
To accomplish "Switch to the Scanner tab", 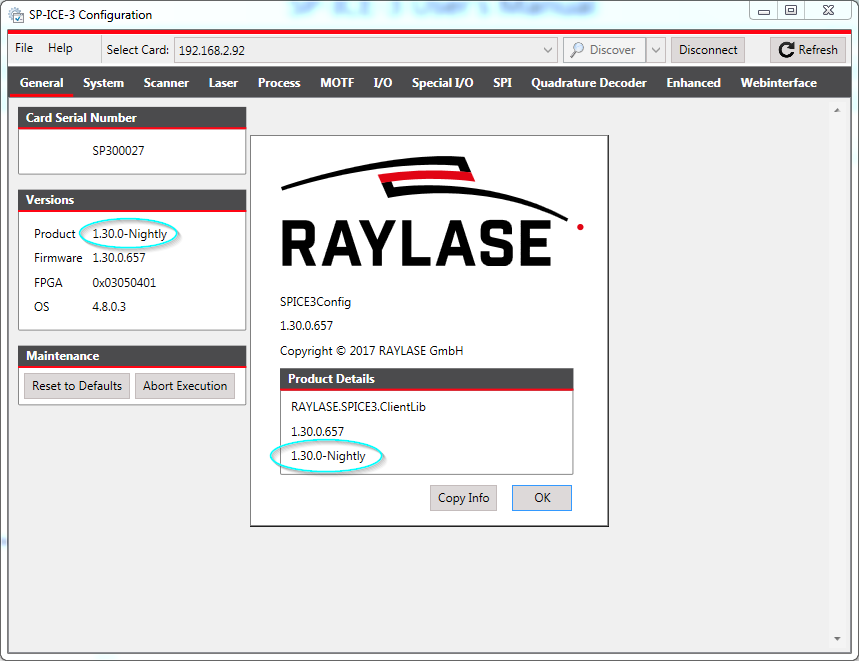I will click(x=166, y=83).
